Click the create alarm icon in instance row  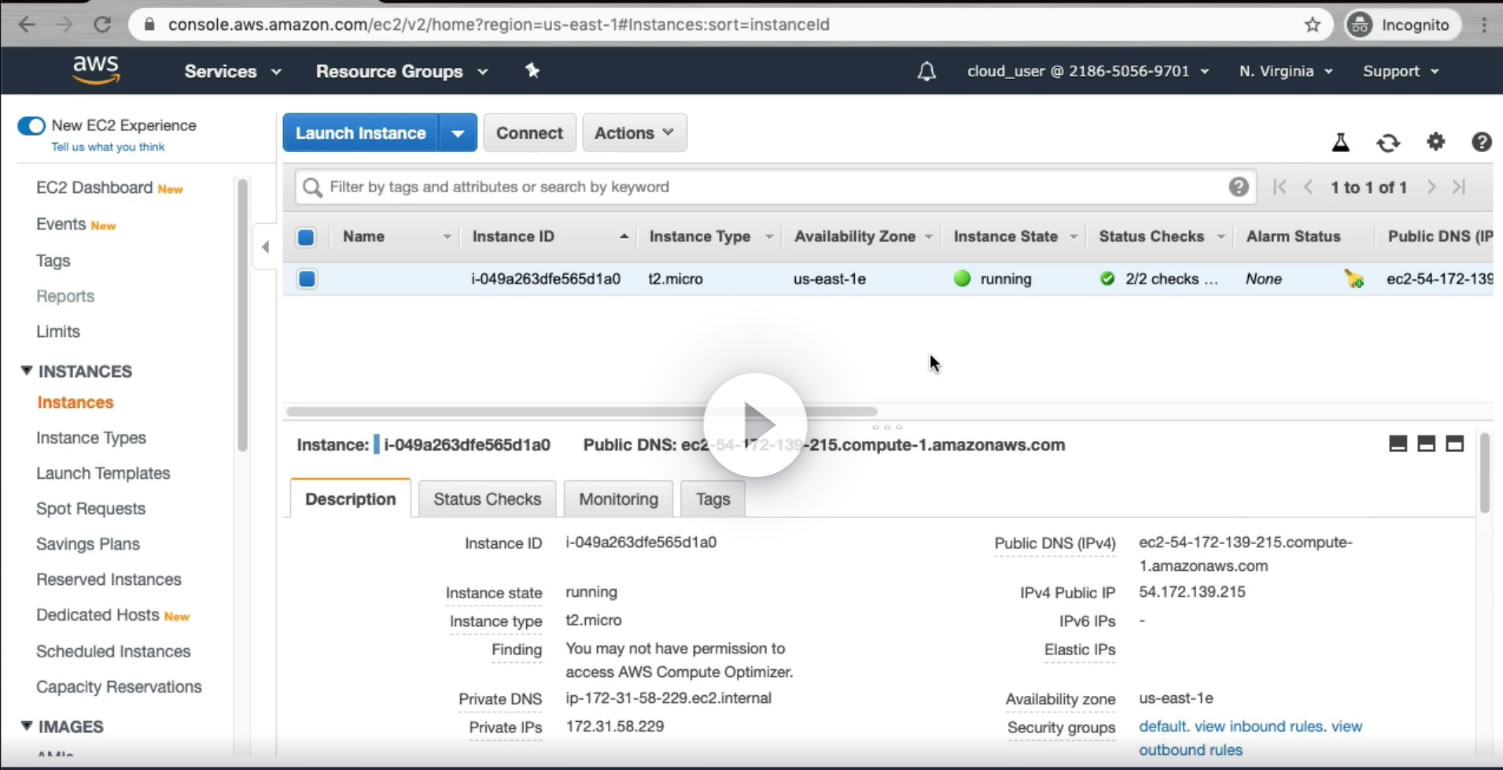[x=1354, y=279]
